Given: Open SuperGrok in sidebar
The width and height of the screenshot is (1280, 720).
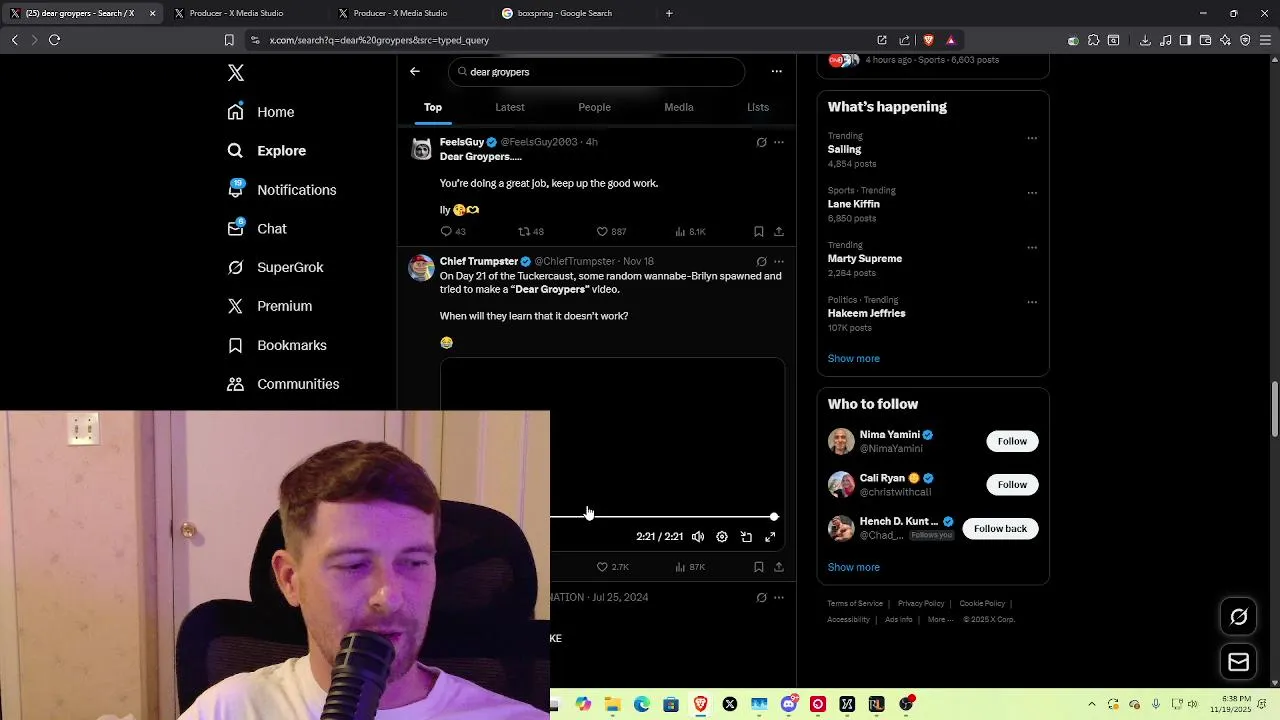Looking at the screenshot, I should [x=275, y=267].
